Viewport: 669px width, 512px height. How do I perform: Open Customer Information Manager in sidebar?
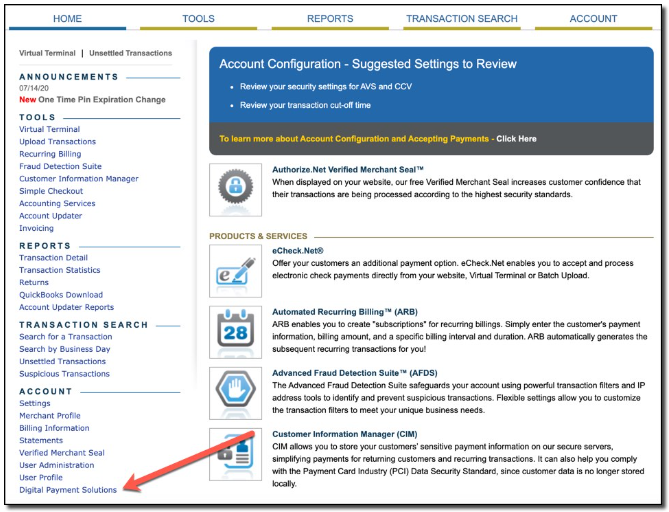coord(79,179)
